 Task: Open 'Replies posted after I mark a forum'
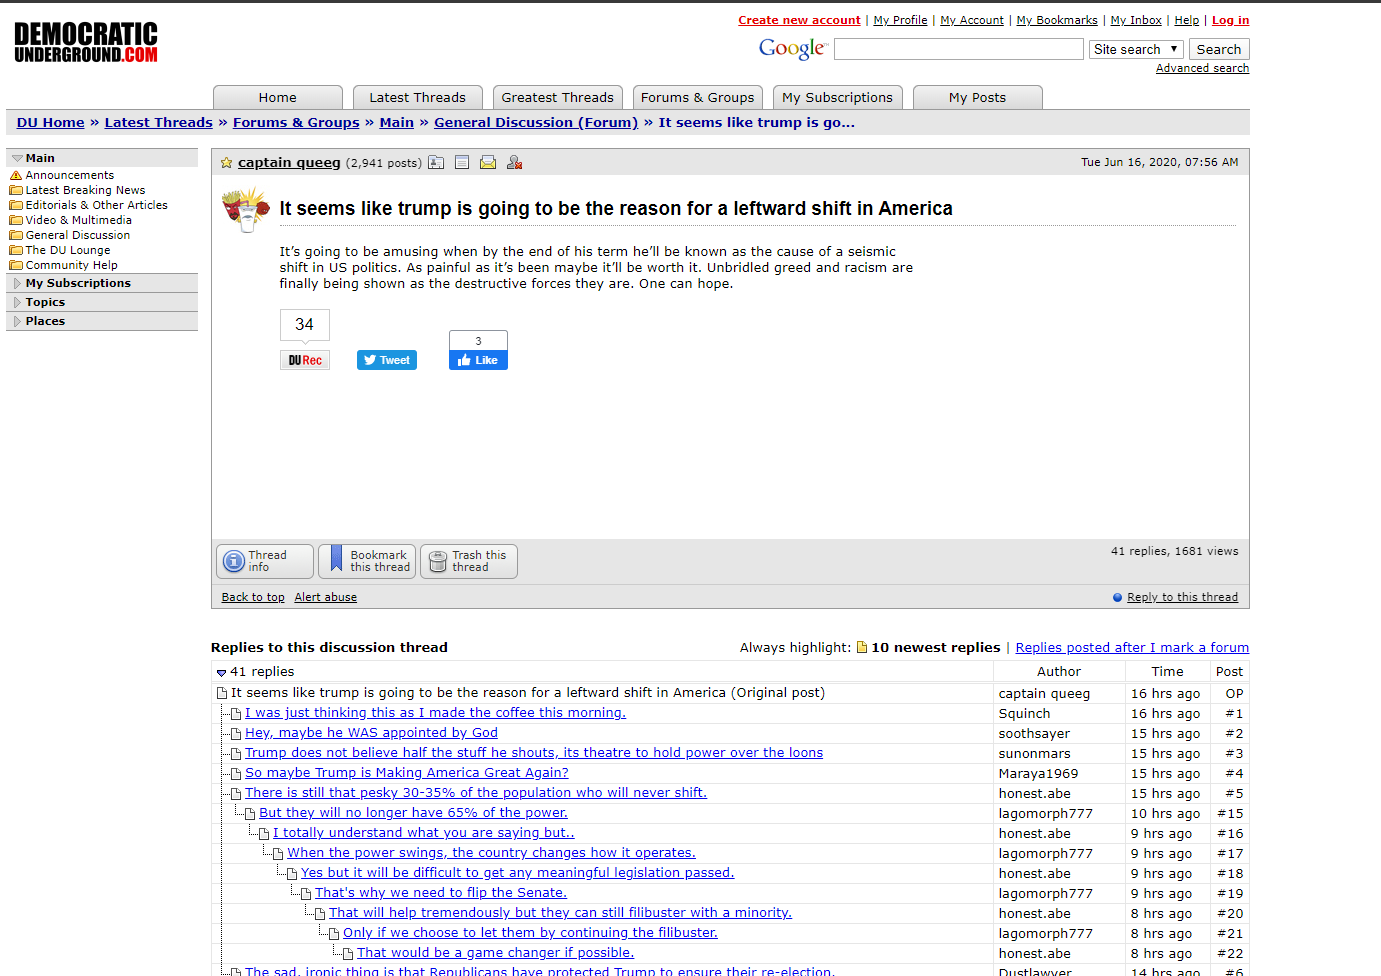[x=1132, y=647]
